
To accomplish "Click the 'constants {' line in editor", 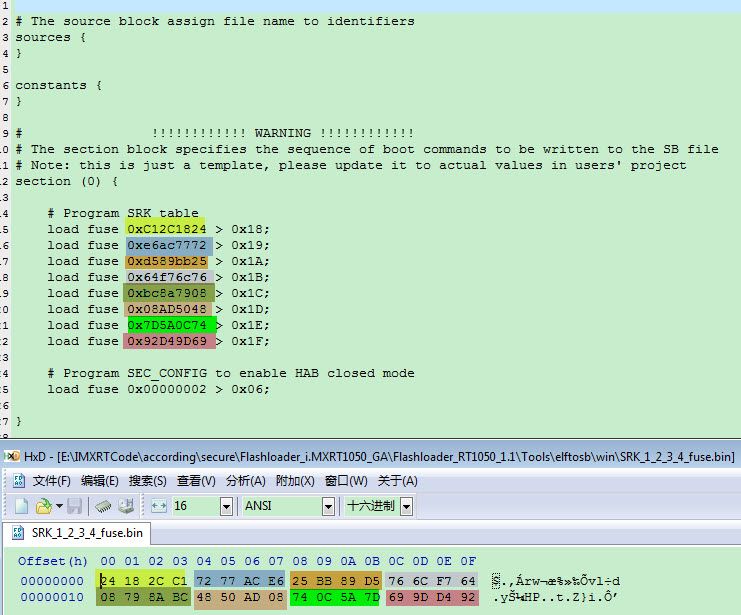I will (x=59, y=85).
